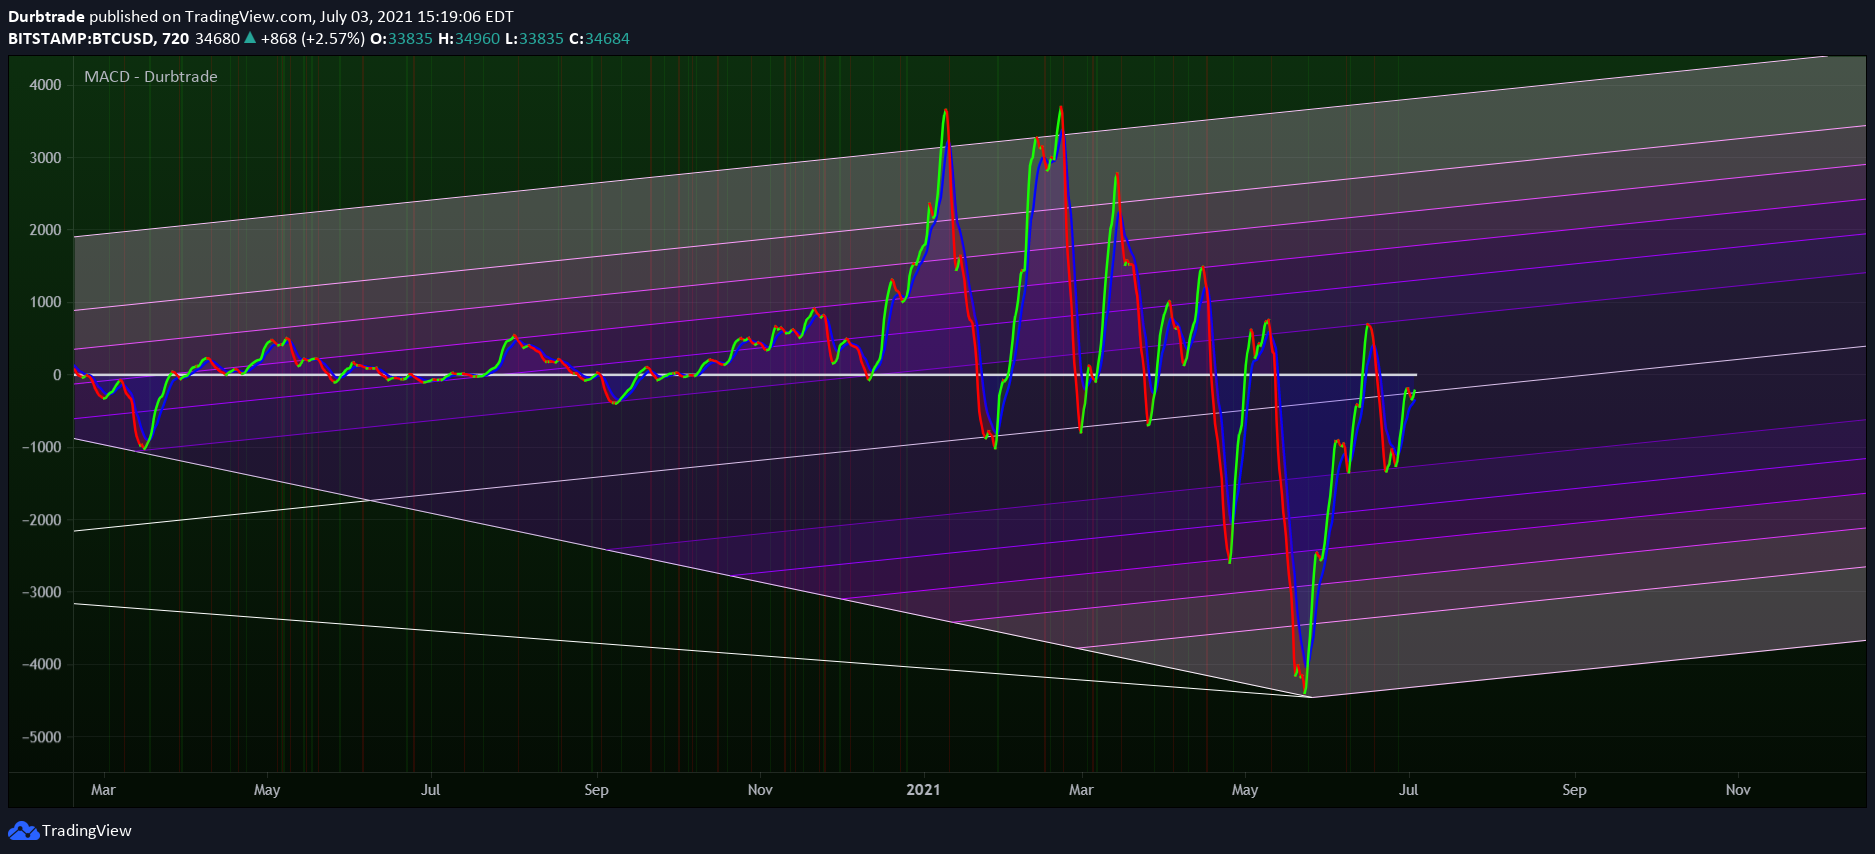Click the first Mar label on time axis
The height and width of the screenshot is (854, 1875).
click(x=103, y=790)
